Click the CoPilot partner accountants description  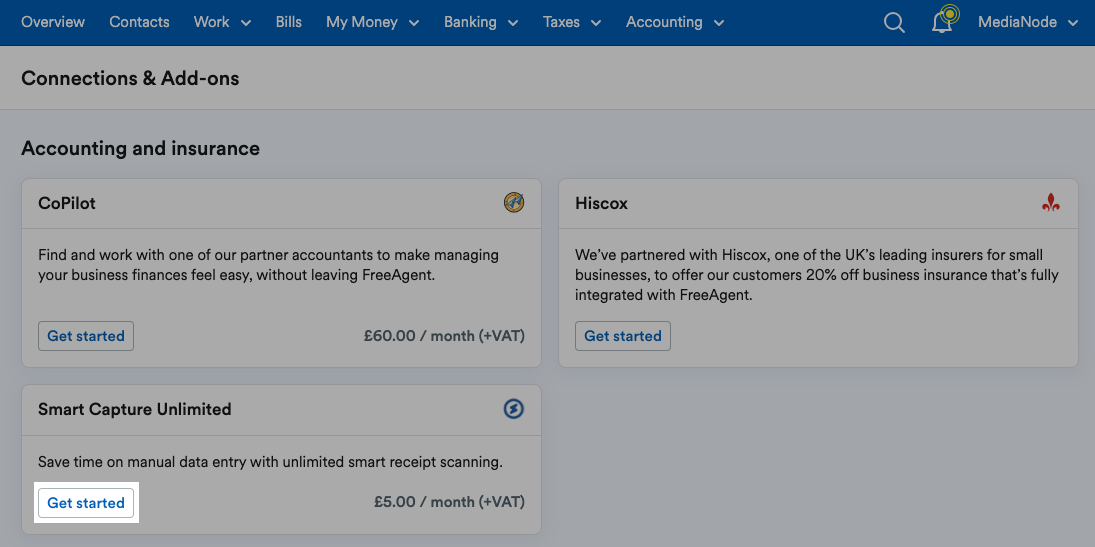click(x=269, y=265)
